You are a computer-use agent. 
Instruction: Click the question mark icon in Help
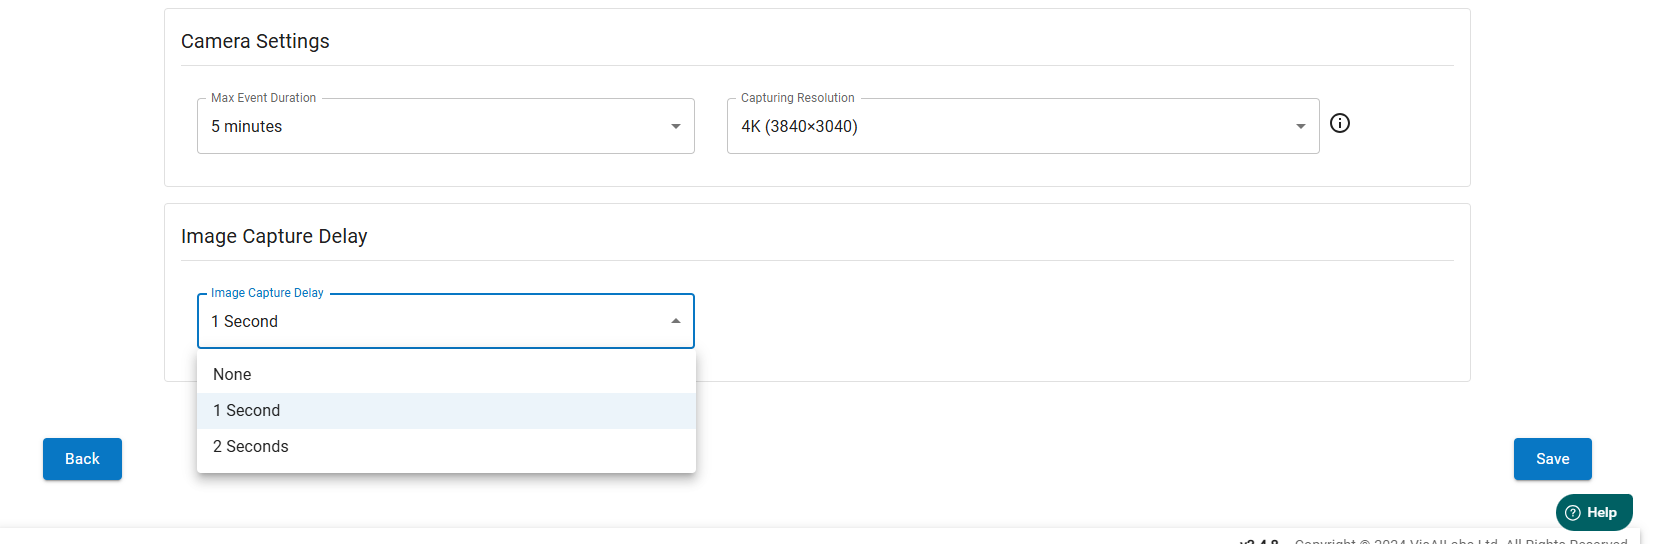(x=1573, y=513)
